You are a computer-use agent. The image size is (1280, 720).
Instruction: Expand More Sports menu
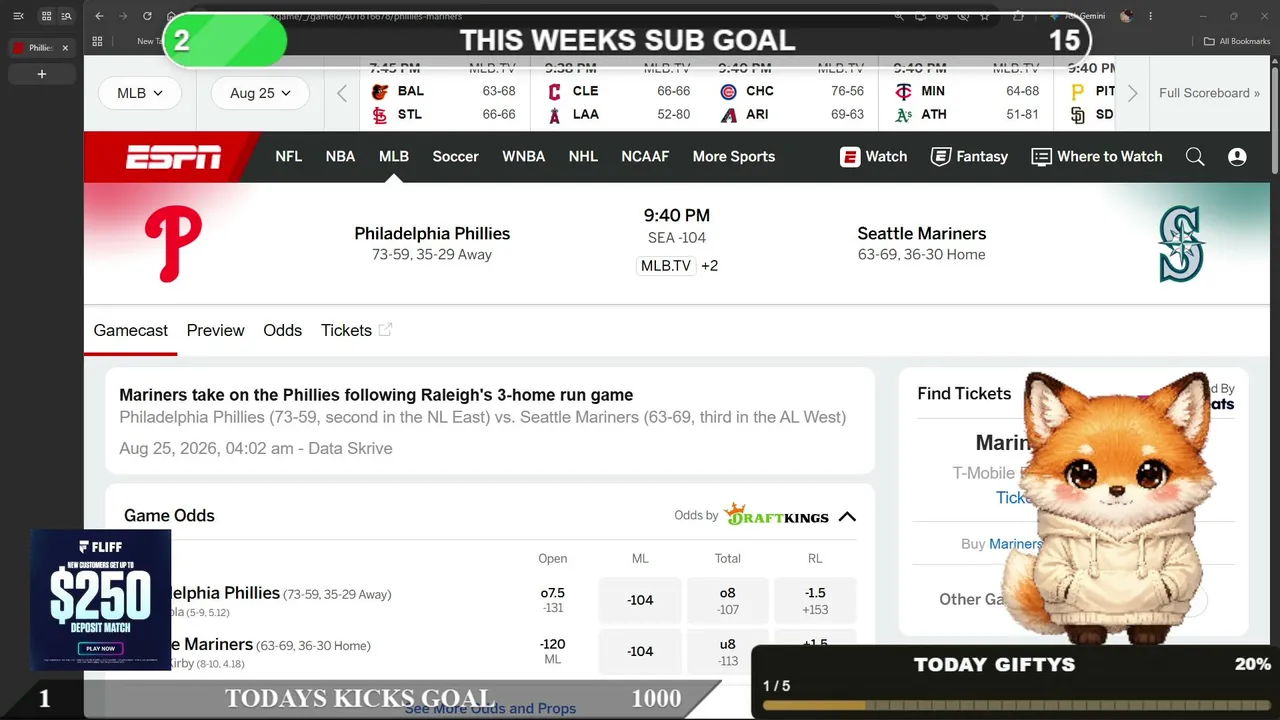734,157
